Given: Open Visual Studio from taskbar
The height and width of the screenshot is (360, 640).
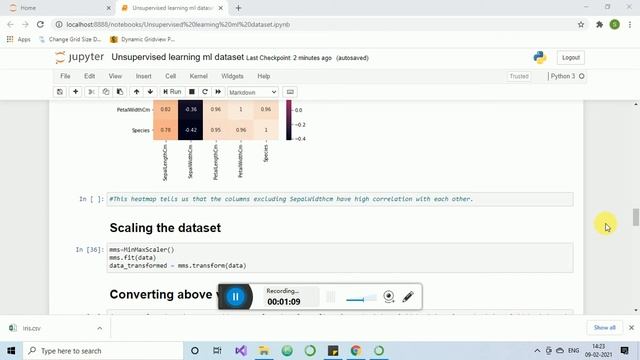Looking at the screenshot, I should (x=241, y=351).
